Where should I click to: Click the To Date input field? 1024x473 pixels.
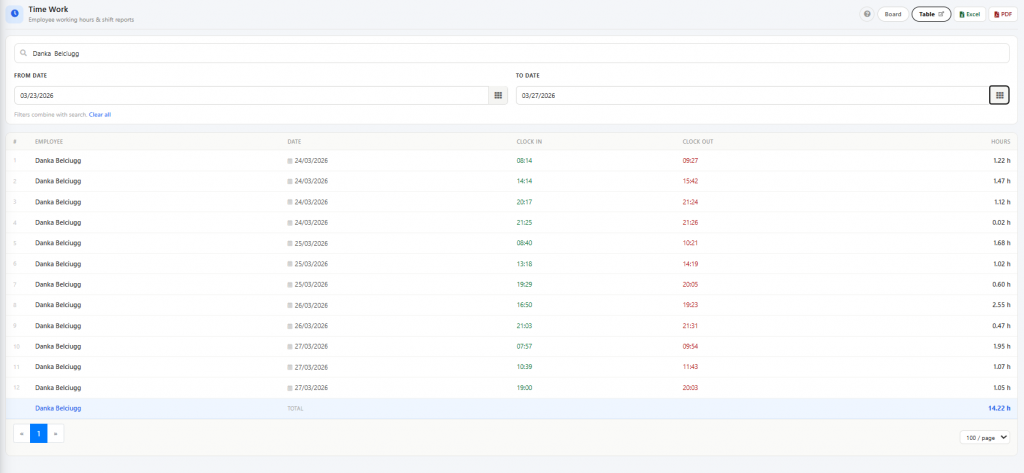753,95
